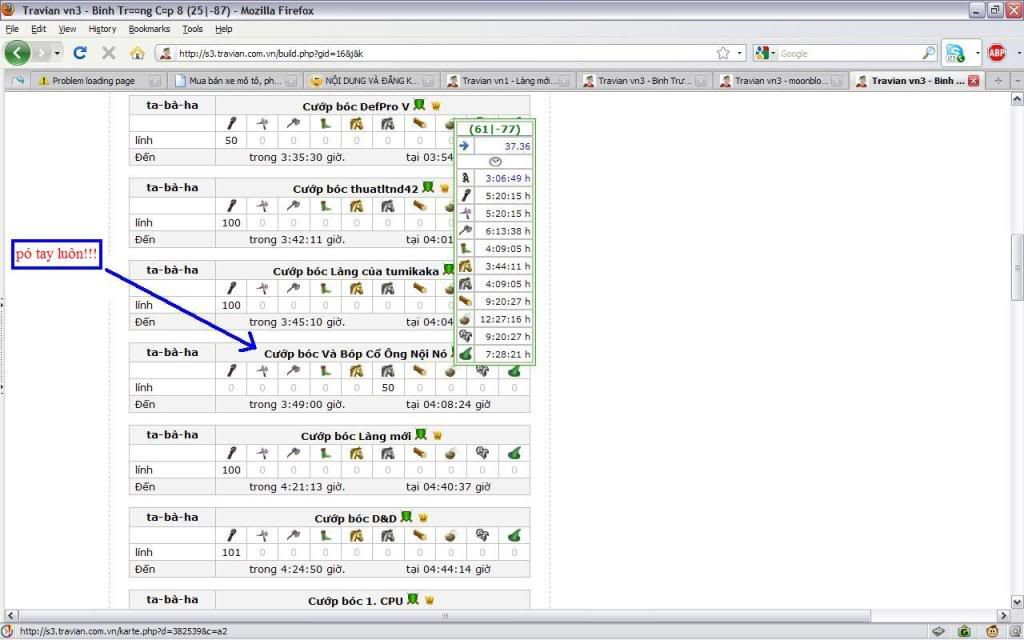The height and width of the screenshot is (640, 1024).
Task: Open the Cướp bóc Làng của tumikaka link
Action: (355, 271)
